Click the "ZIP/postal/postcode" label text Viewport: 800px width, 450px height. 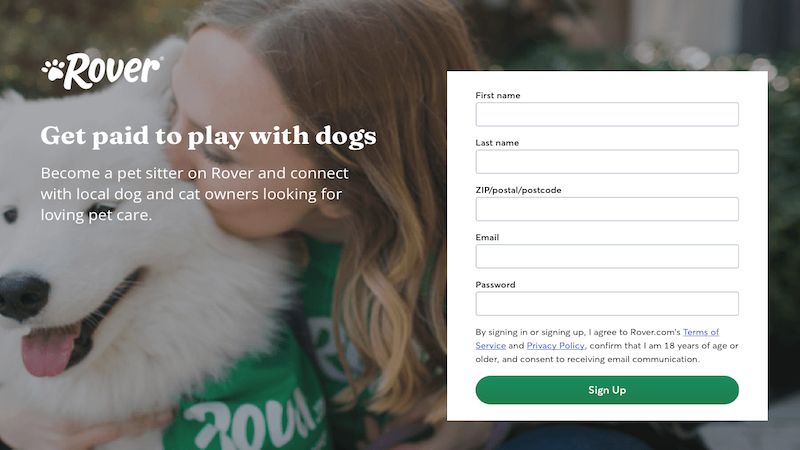[518, 190]
